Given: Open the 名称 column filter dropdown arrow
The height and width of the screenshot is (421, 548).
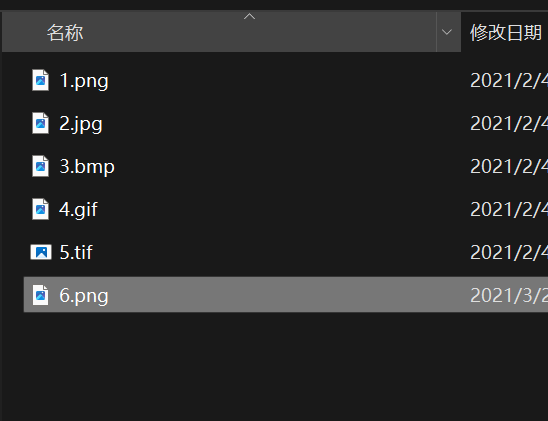Looking at the screenshot, I should [447, 32].
